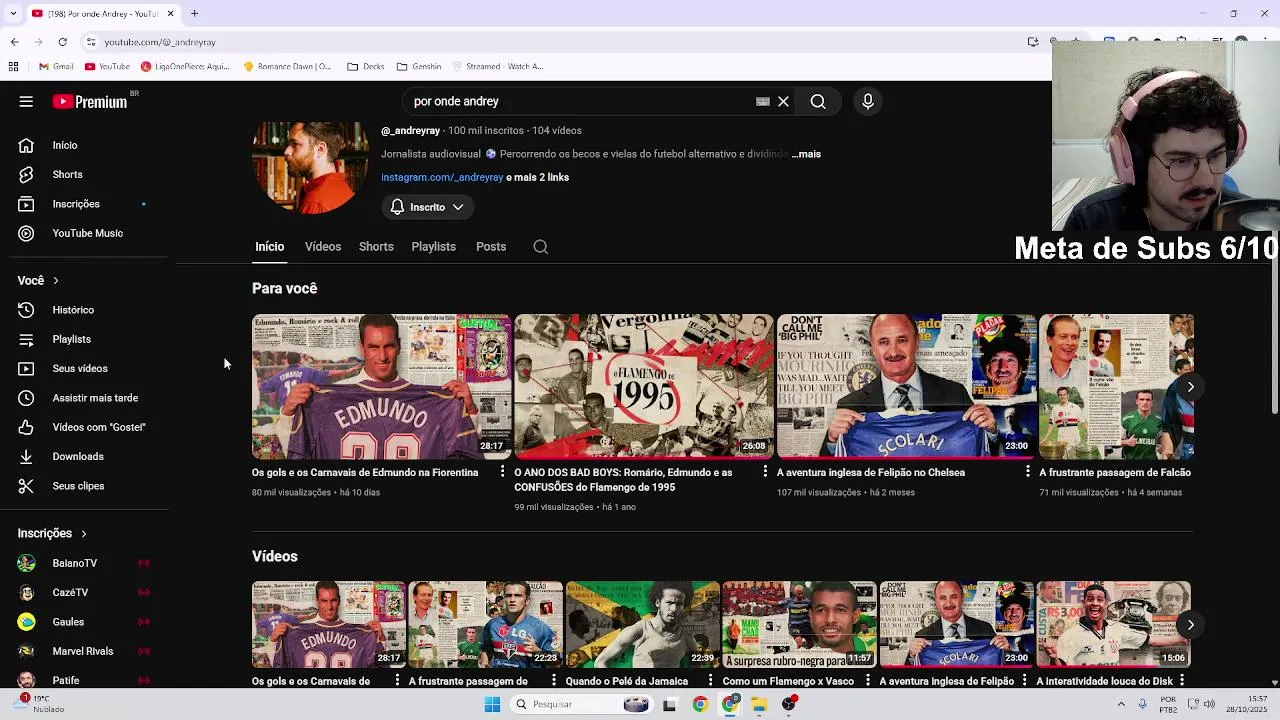This screenshot has height=720, width=1280.
Task: Click the taskbar Pesquisar search box
Action: pyautogui.click(x=581, y=704)
